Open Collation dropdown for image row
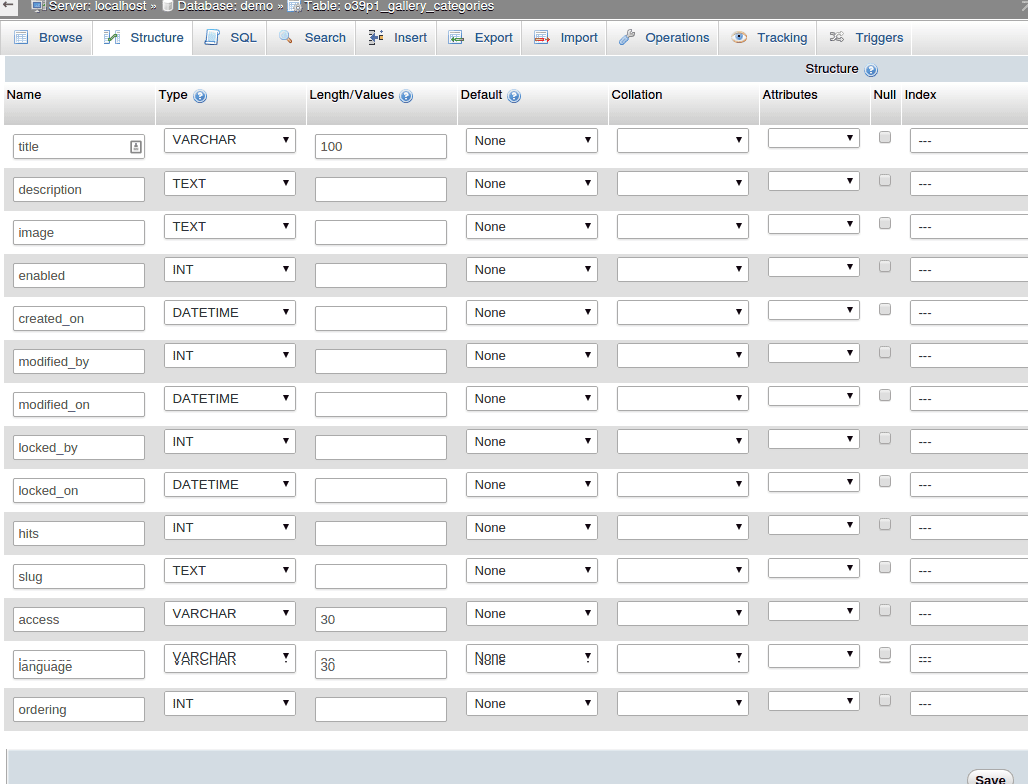The width and height of the screenshot is (1028, 784). pos(682,227)
